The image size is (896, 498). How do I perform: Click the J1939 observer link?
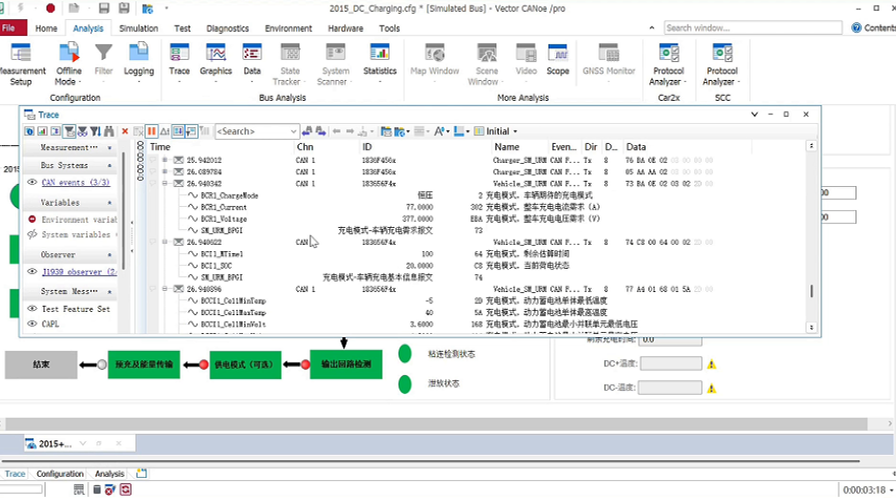click(x=79, y=272)
